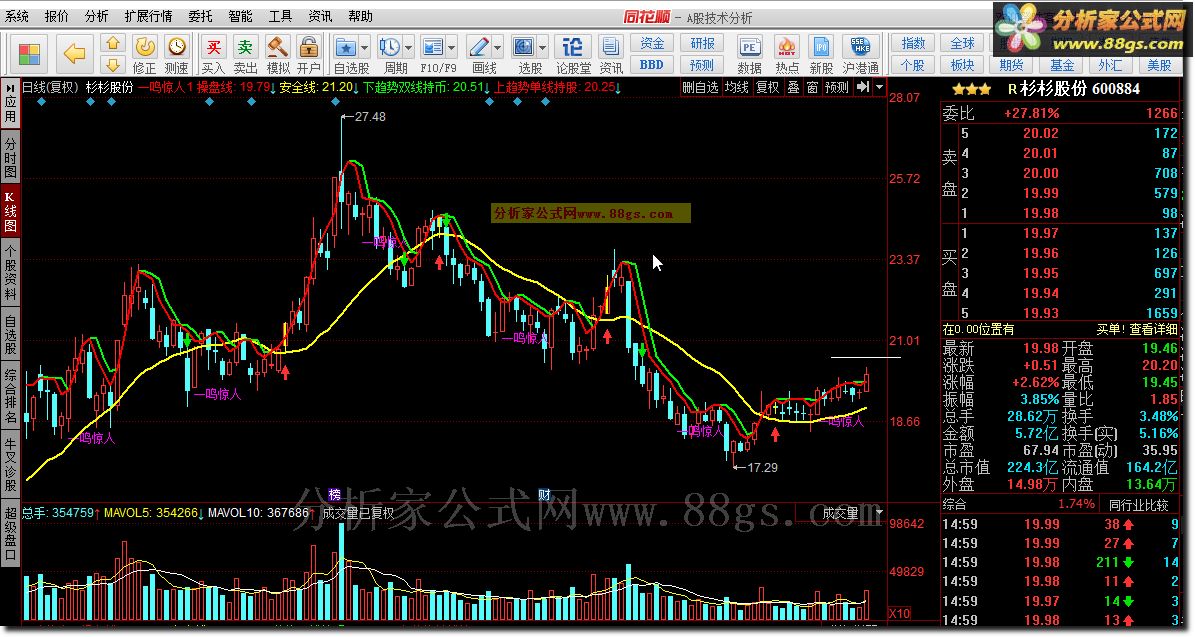Toggle the 窗 window button
The image size is (1195, 637).
(x=812, y=88)
